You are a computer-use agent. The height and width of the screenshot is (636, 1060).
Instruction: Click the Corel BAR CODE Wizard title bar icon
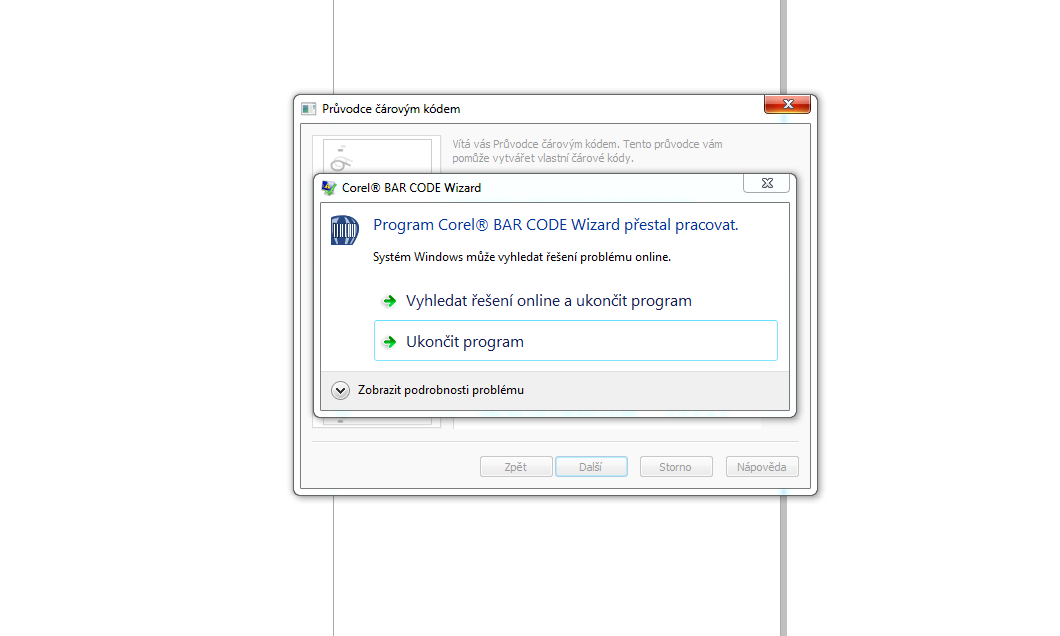(329, 188)
